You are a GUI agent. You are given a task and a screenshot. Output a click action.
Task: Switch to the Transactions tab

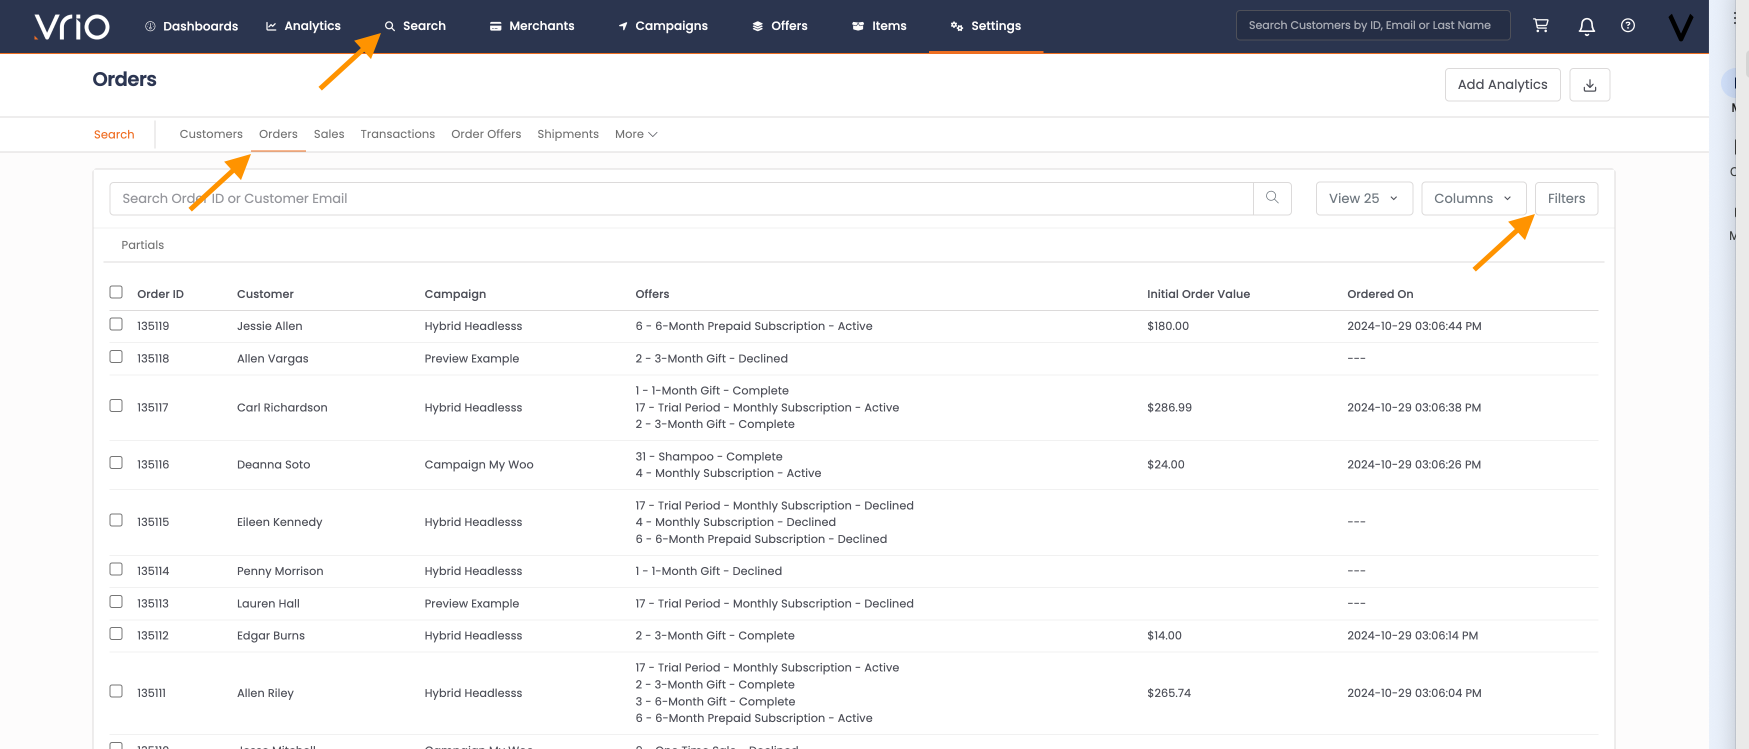[398, 134]
